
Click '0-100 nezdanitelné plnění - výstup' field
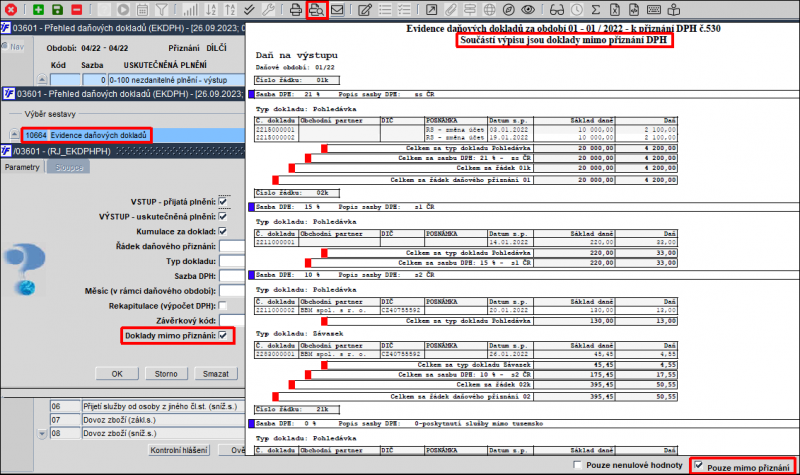(177, 80)
